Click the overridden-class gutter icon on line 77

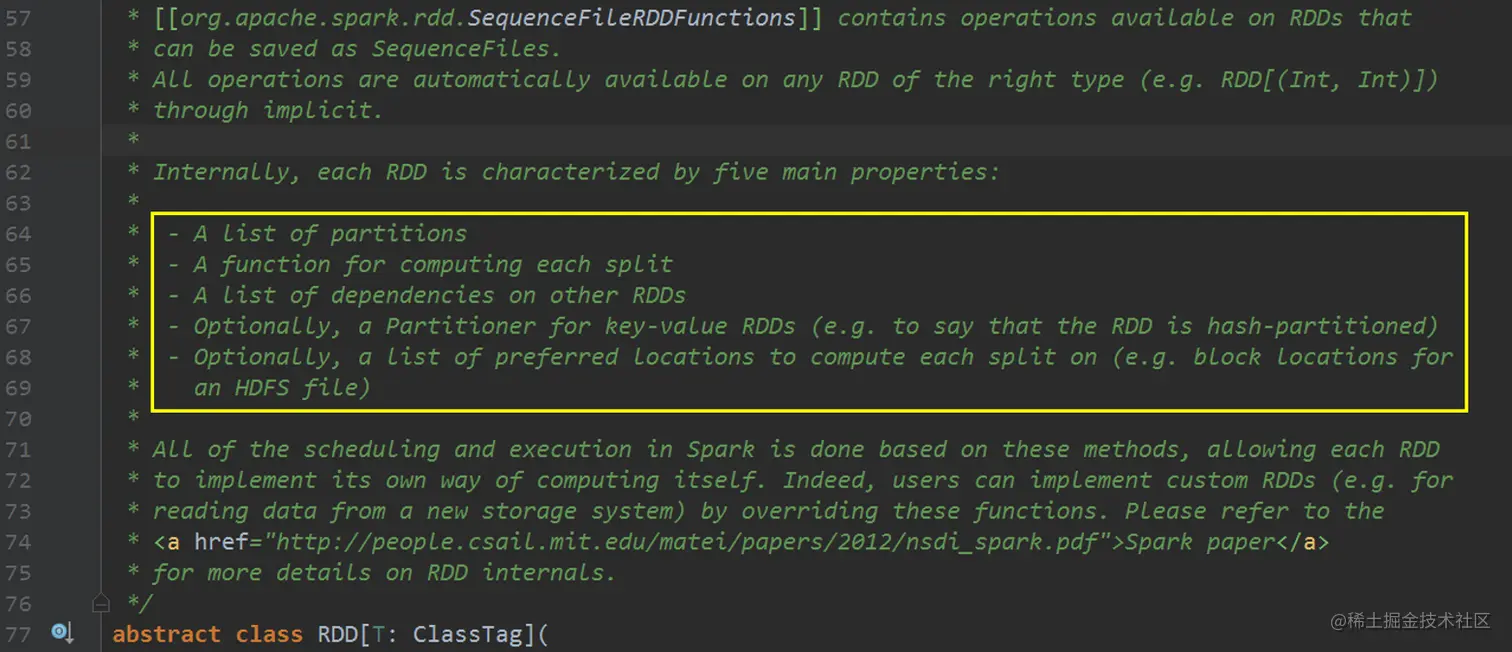[62, 633]
